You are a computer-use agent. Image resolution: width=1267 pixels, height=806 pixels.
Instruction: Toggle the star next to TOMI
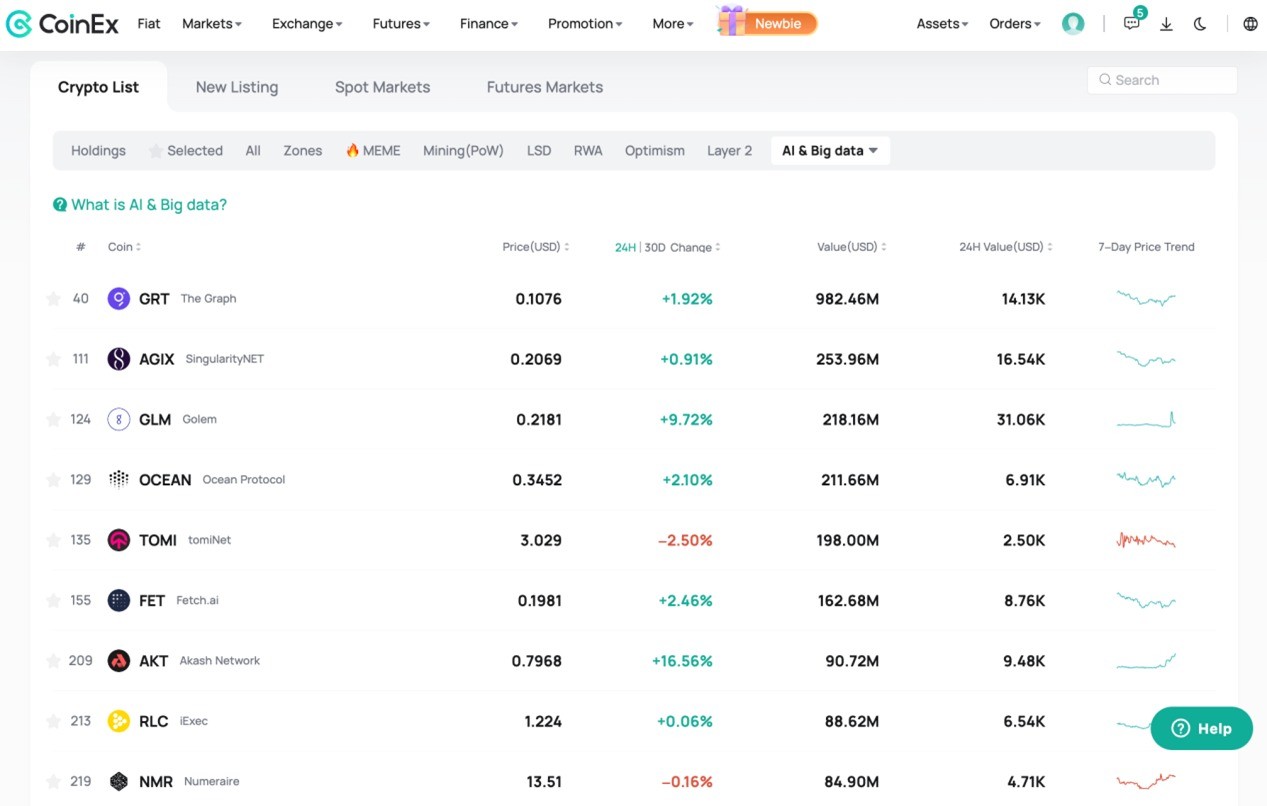(x=54, y=540)
